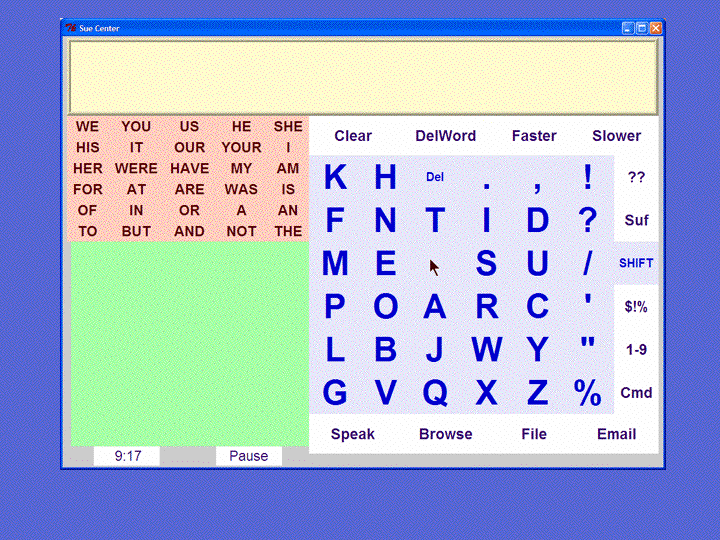Image resolution: width=720 pixels, height=540 pixels.
Task: Select the small Del key
Action: pos(435,177)
